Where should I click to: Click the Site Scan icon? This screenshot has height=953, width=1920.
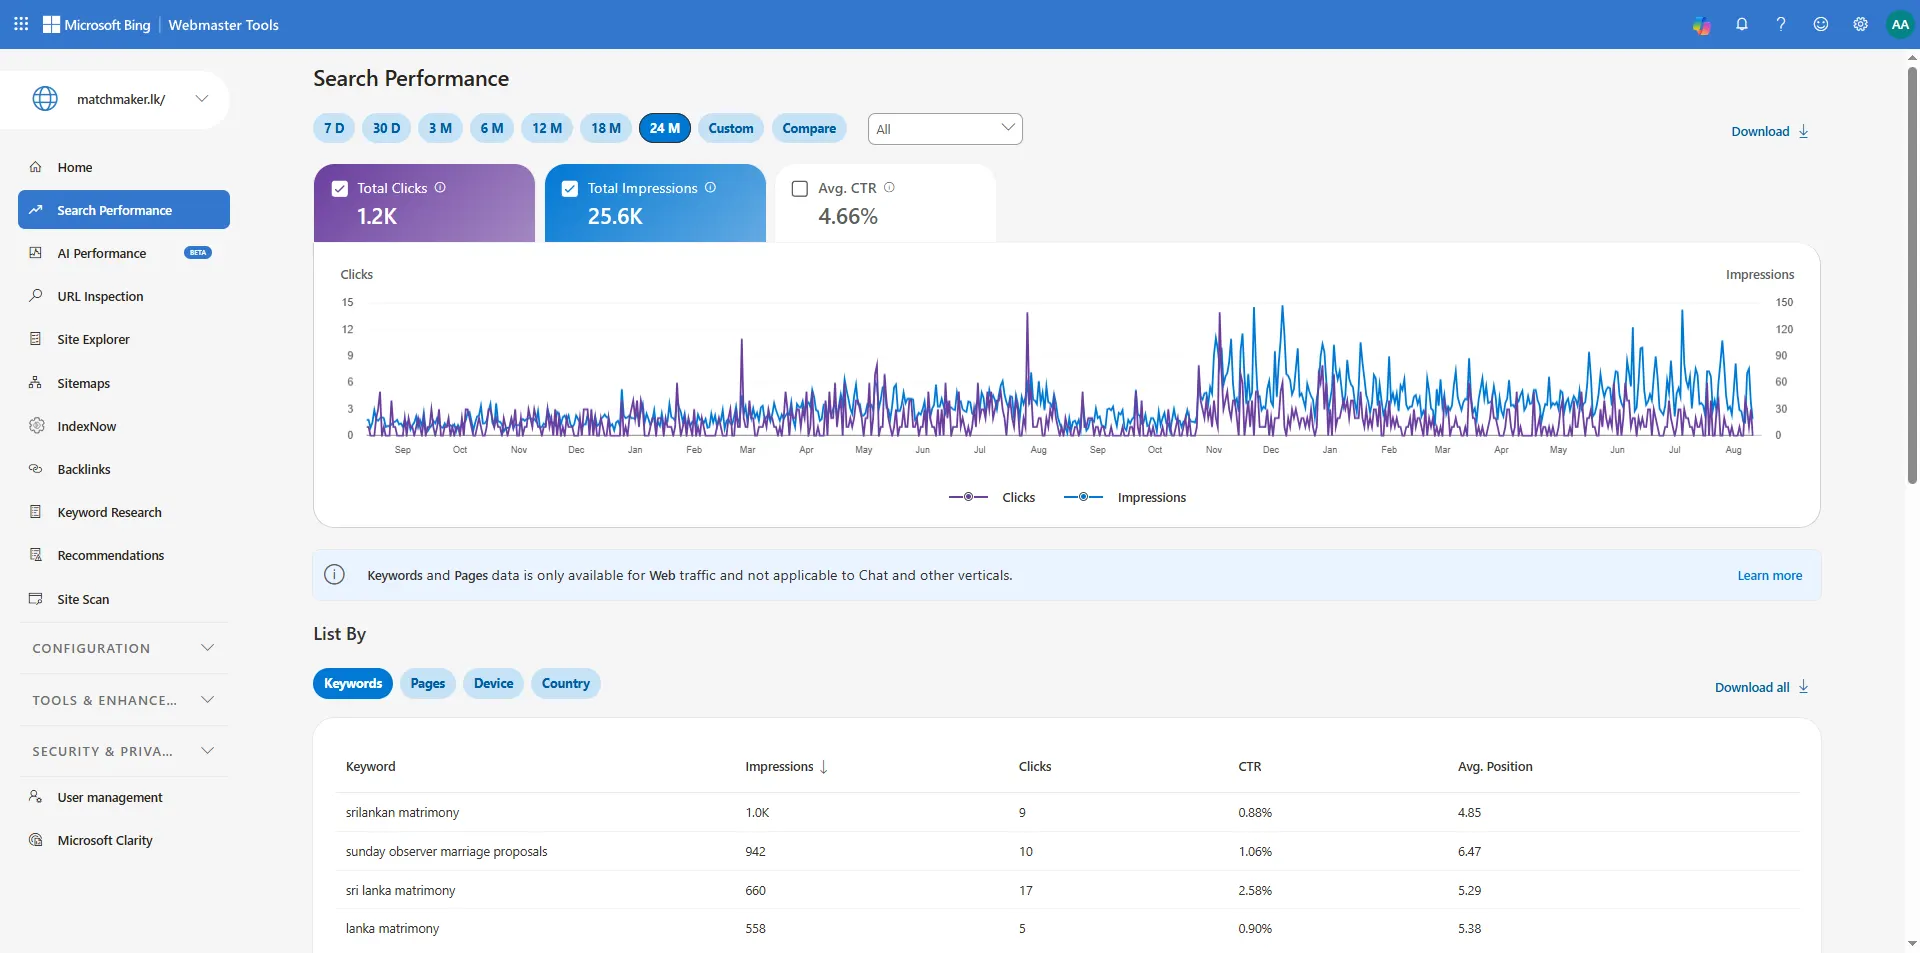pyautogui.click(x=36, y=599)
